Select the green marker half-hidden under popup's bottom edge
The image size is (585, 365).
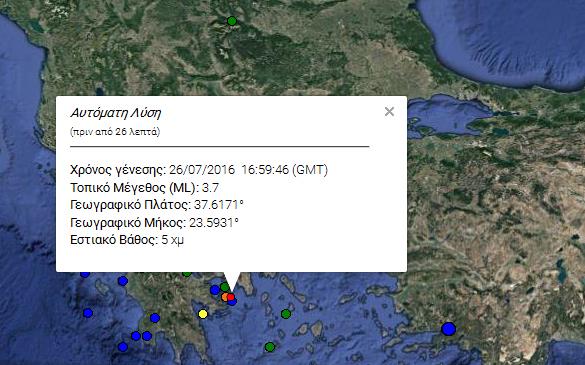pos(187,274)
